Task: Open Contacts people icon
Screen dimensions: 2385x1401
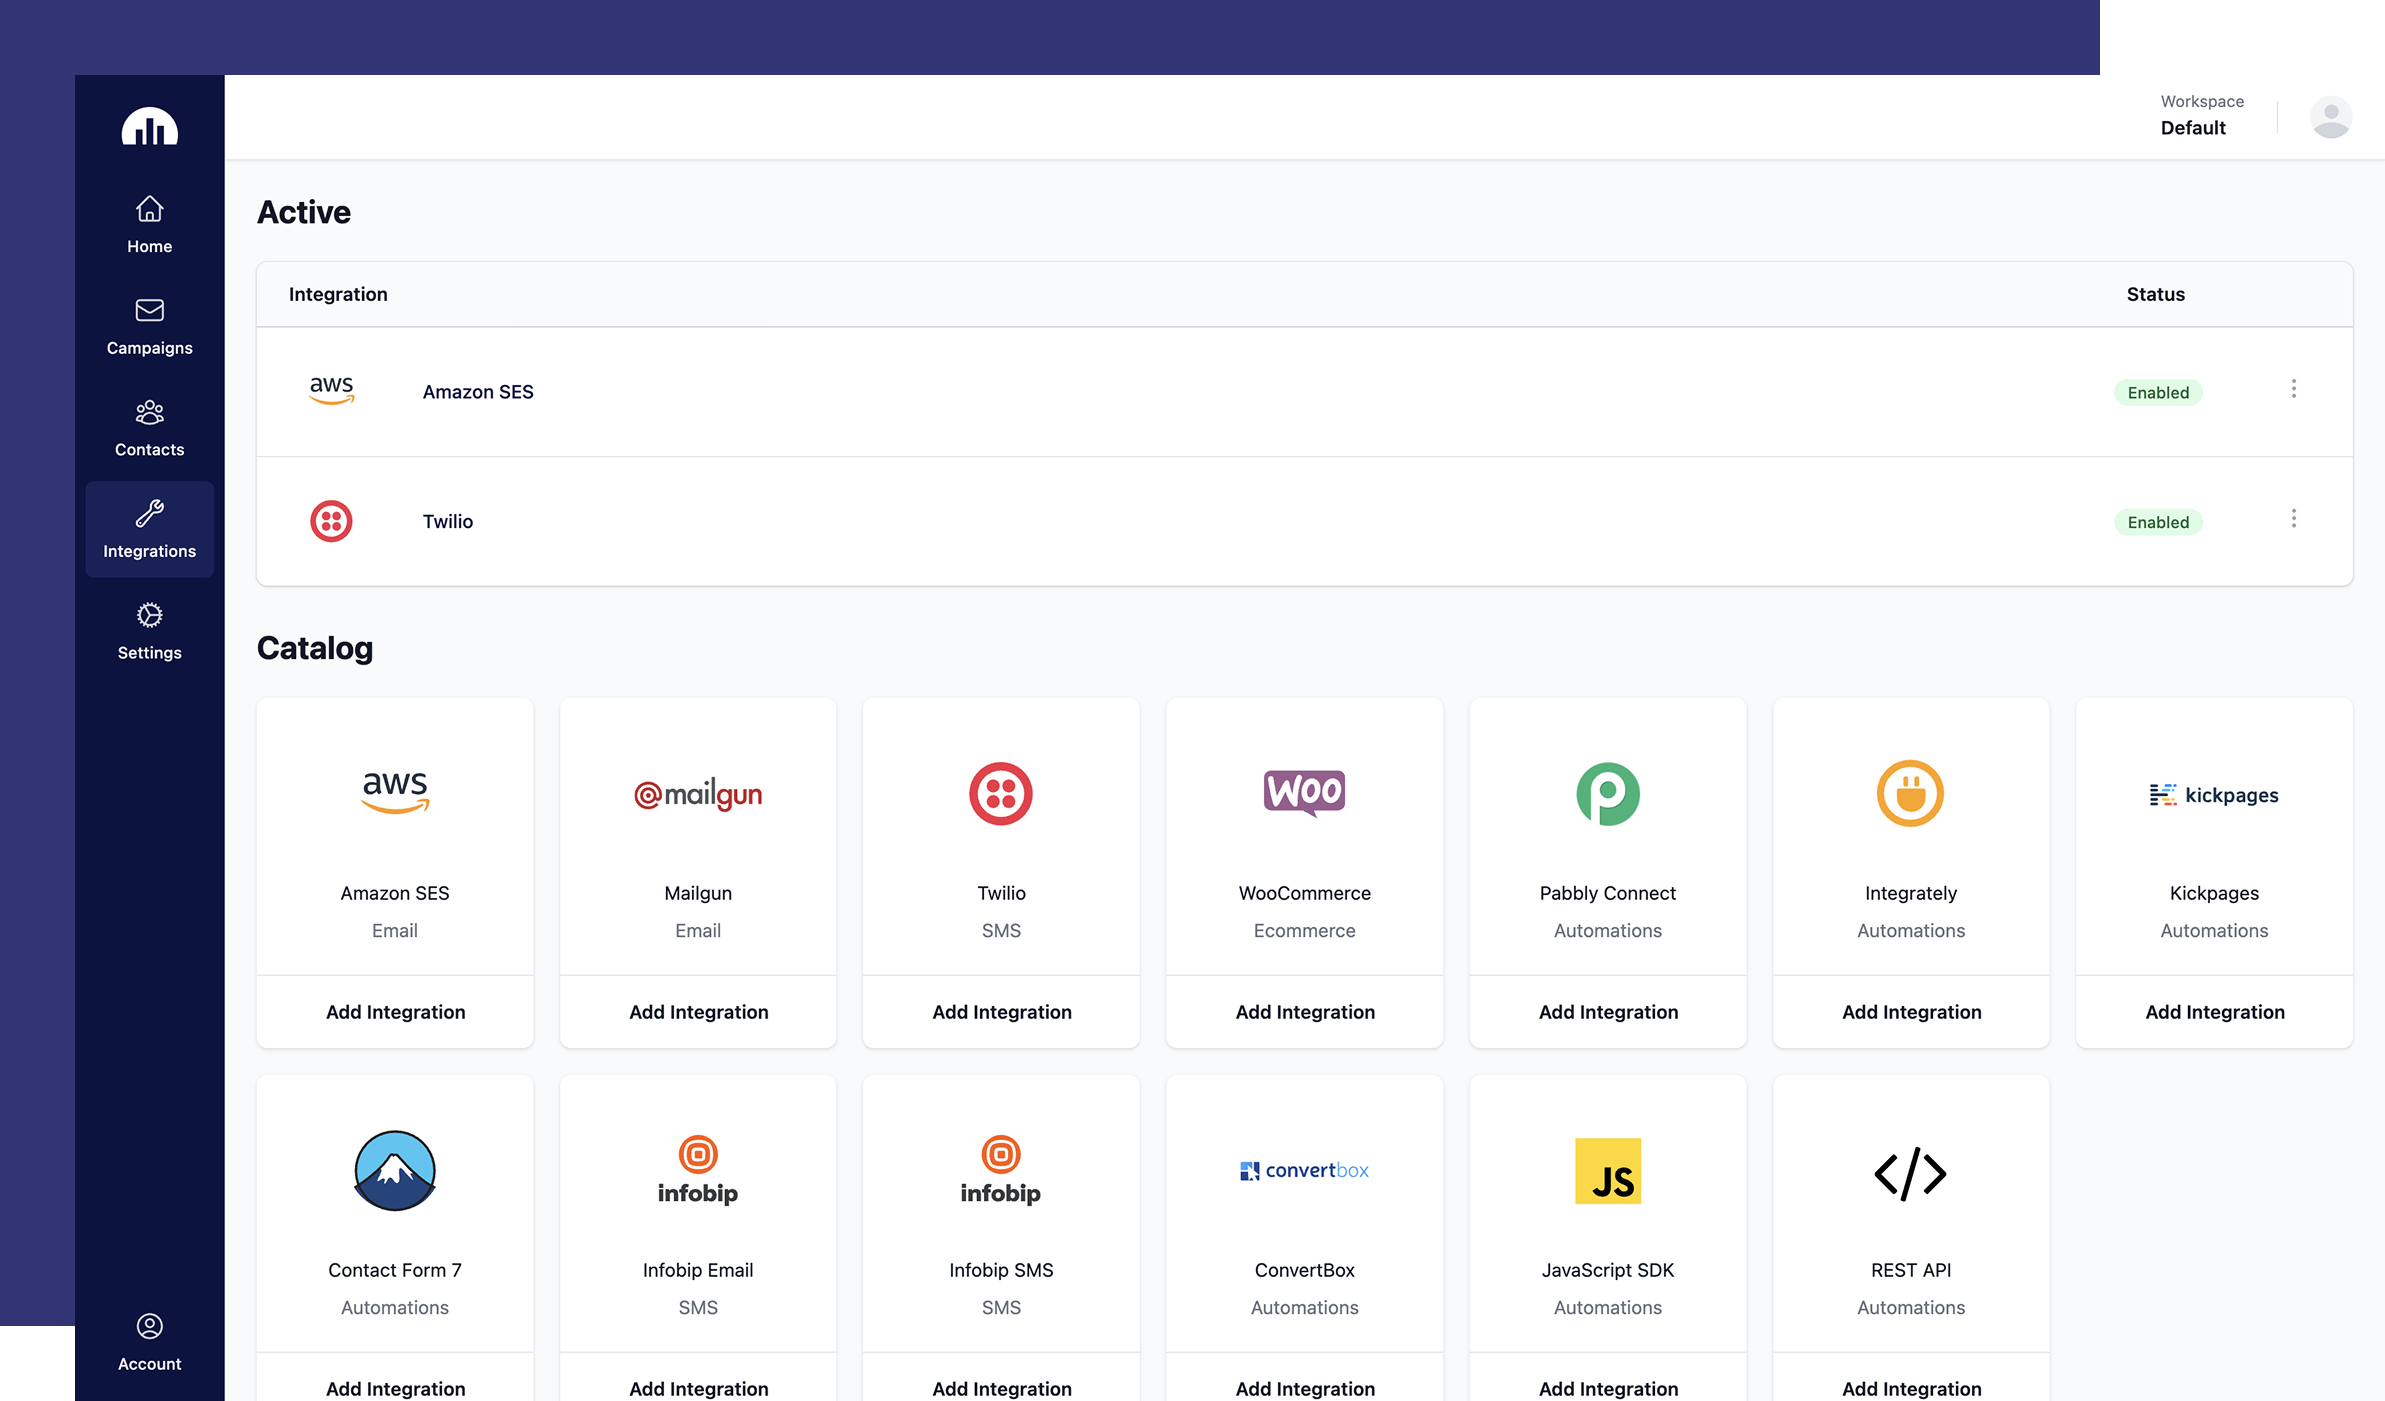Action: (149, 413)
